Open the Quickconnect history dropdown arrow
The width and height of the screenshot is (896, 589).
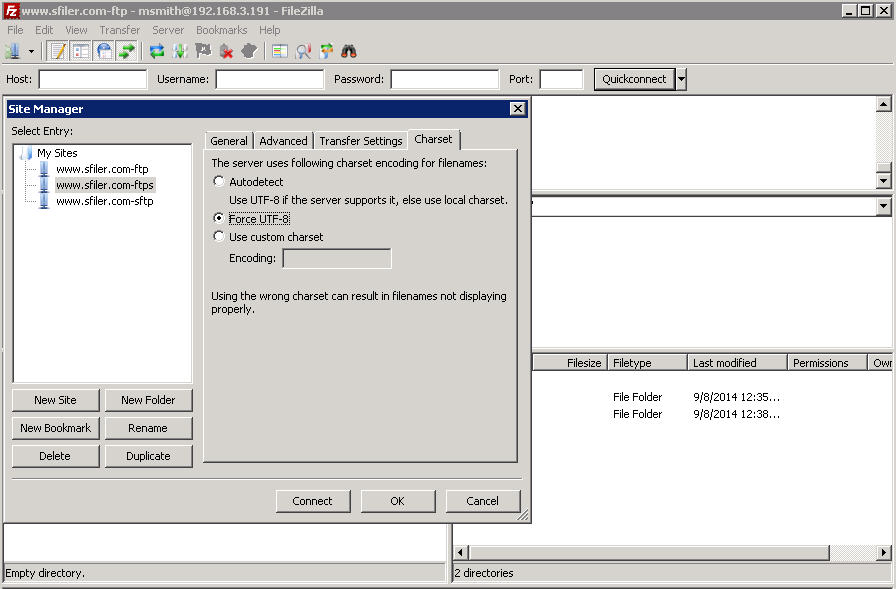pyautogui.click(x=681, y=79)
